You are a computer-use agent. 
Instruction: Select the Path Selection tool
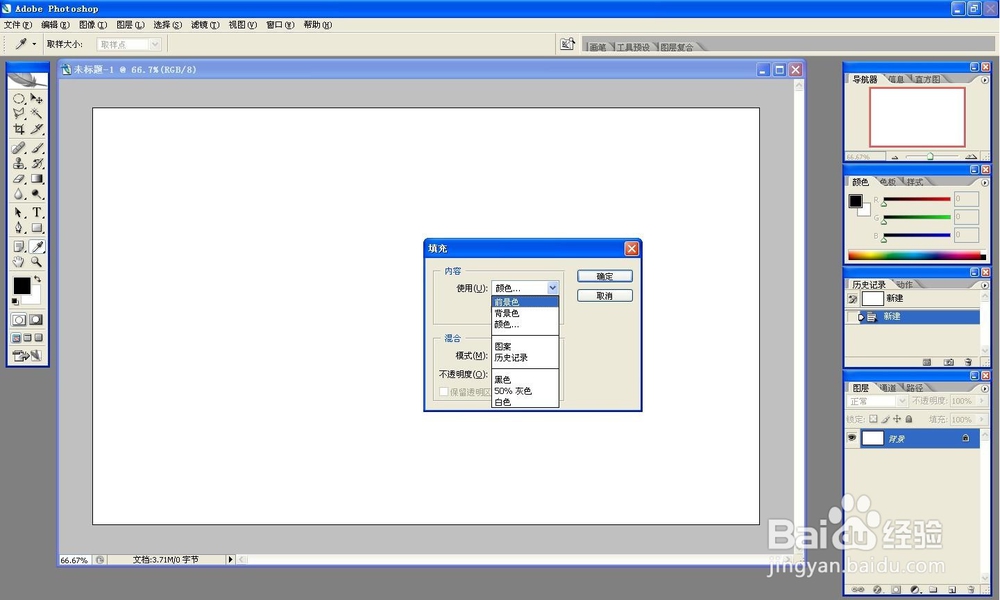(x=19, y=212)
